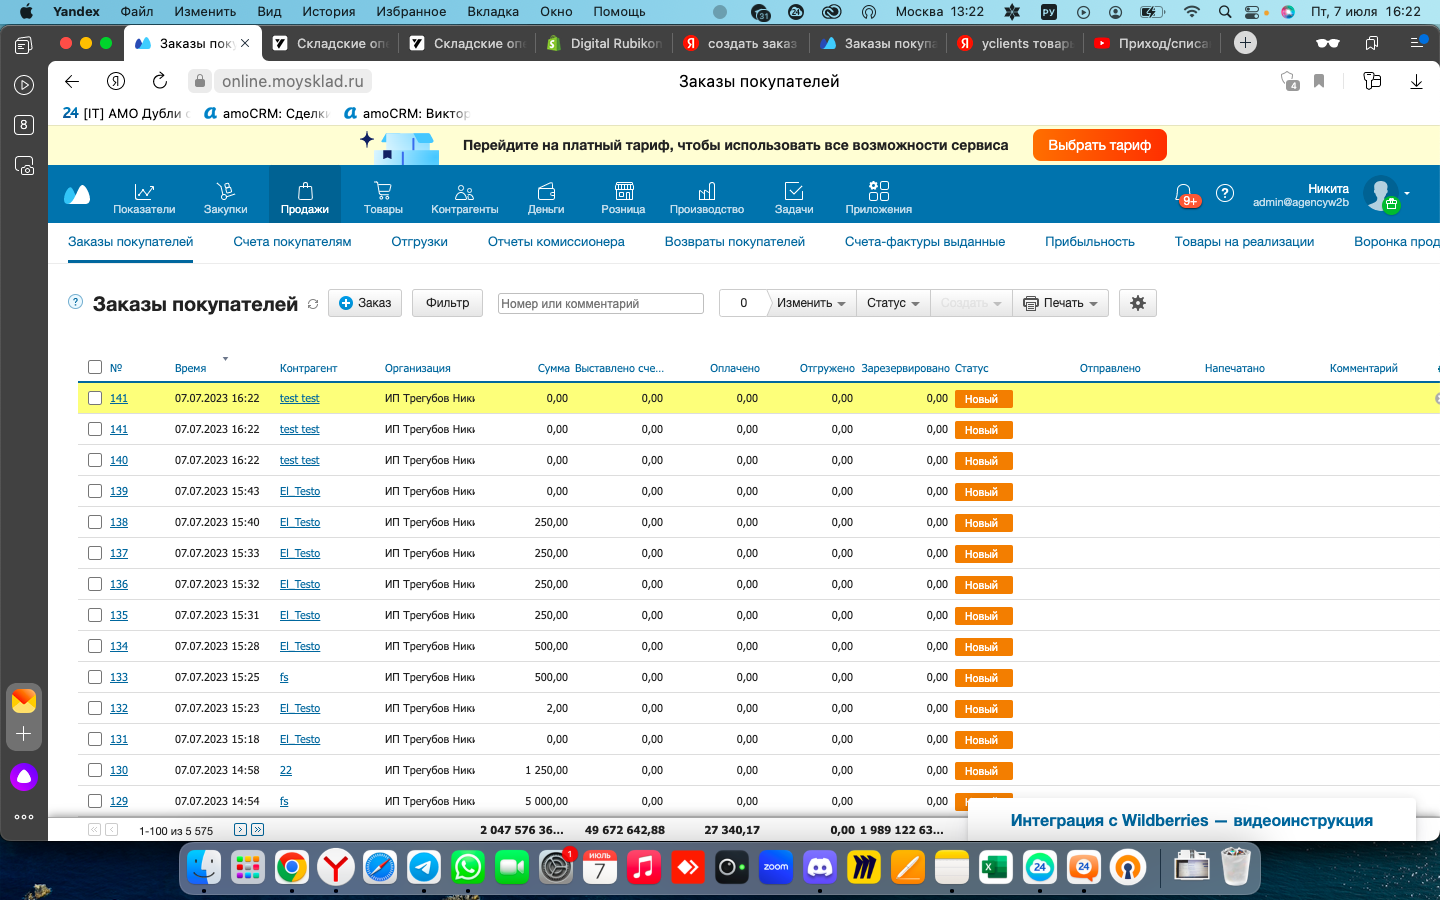Open Интеграция с Wildberries video instruction link
Image resolution: width=1440 pixels, height=900 pixels.
(1191, 820)
